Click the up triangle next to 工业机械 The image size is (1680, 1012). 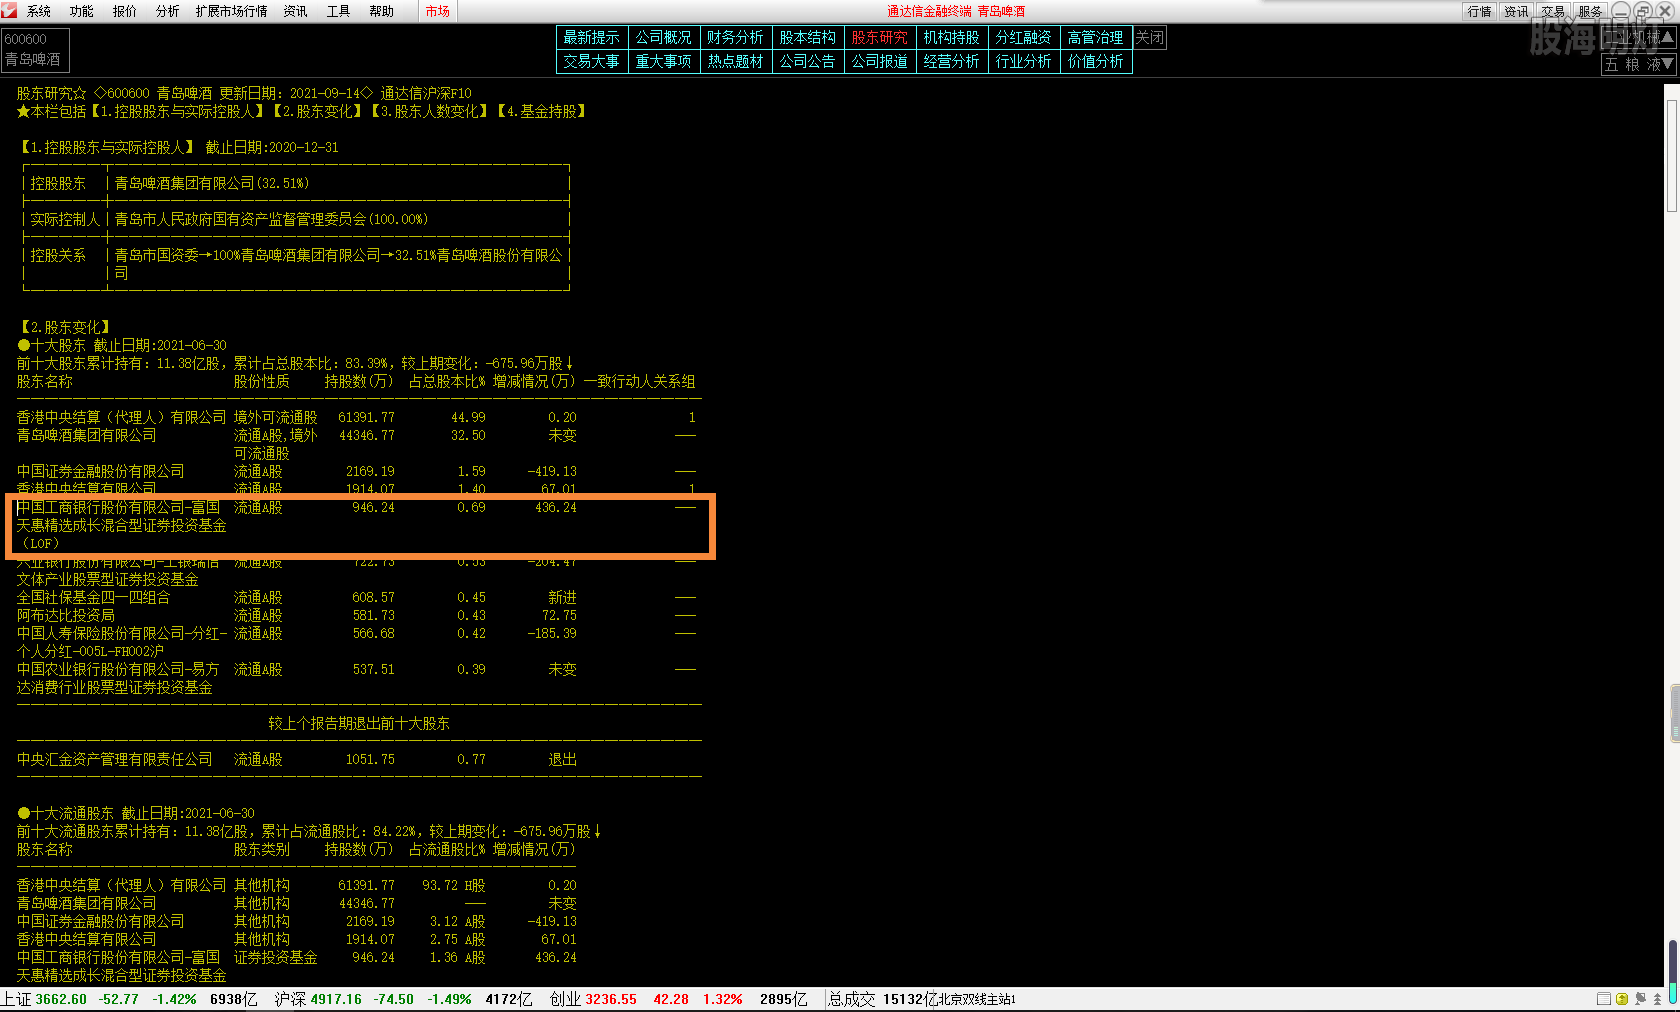1667,36
